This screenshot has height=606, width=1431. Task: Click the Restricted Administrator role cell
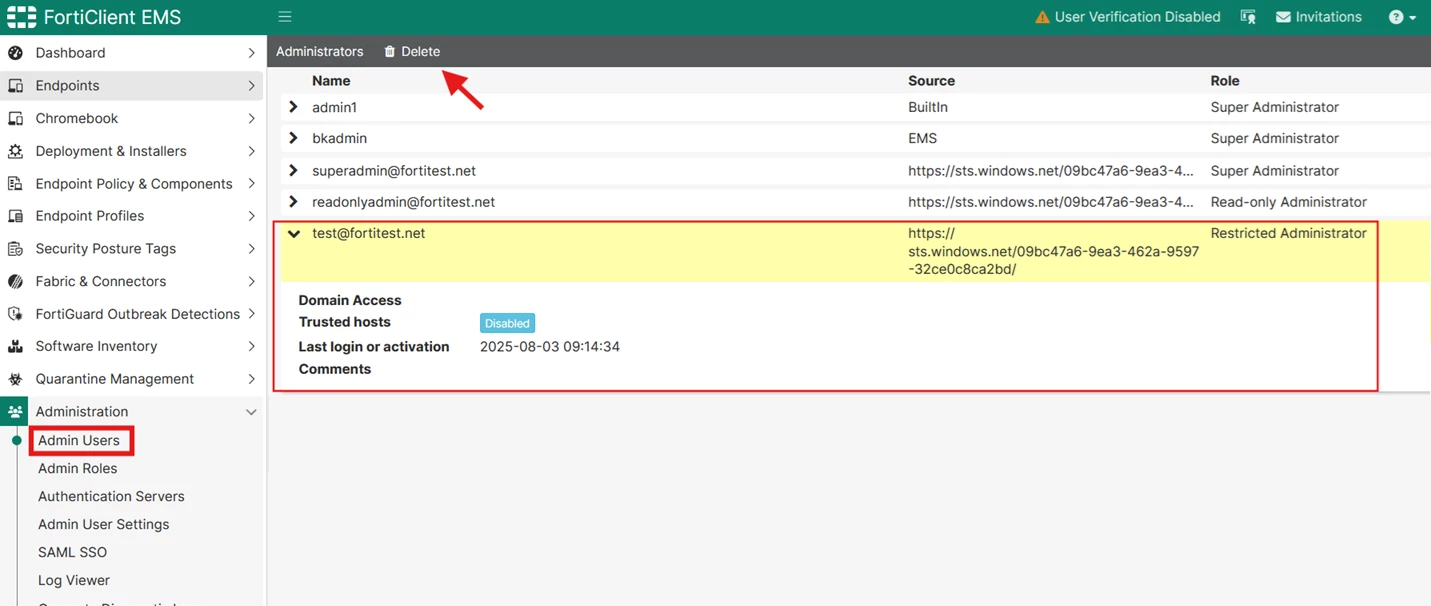point(1288,233)
